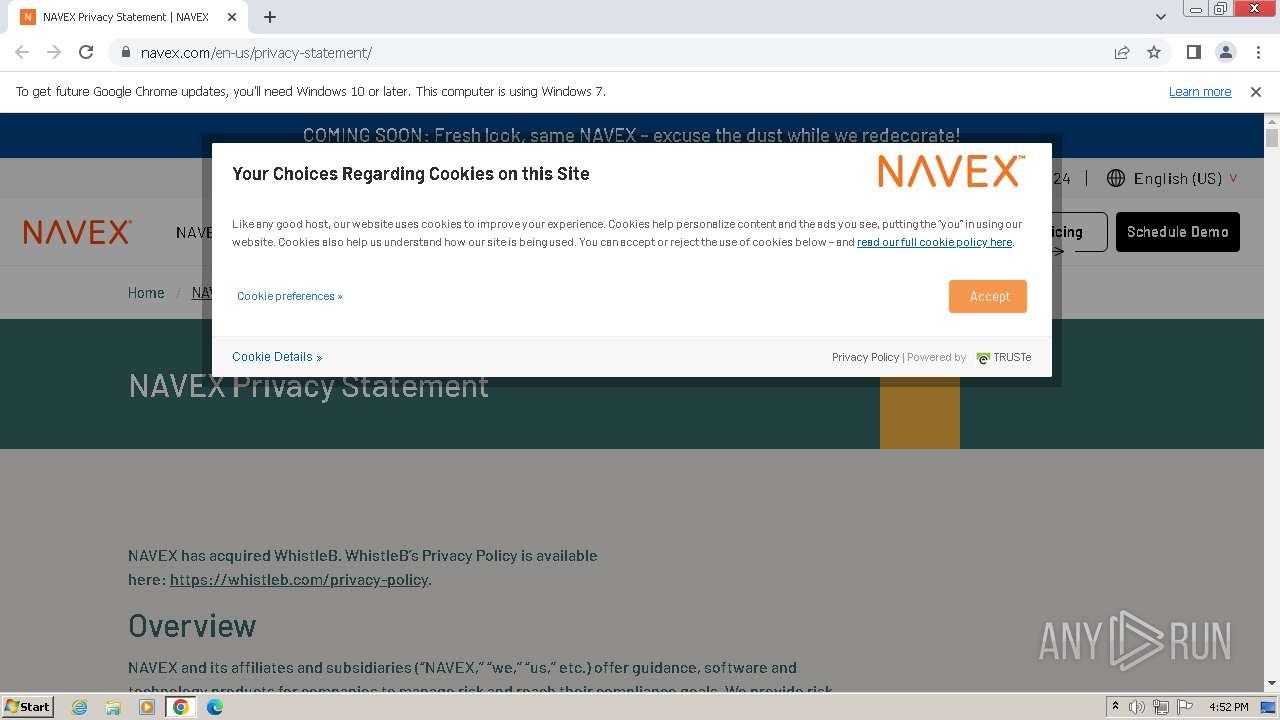This screenshot has height=720, width=1280.
Task: Go to Home breadcrumb link
Action: click(x=146, y=293)
